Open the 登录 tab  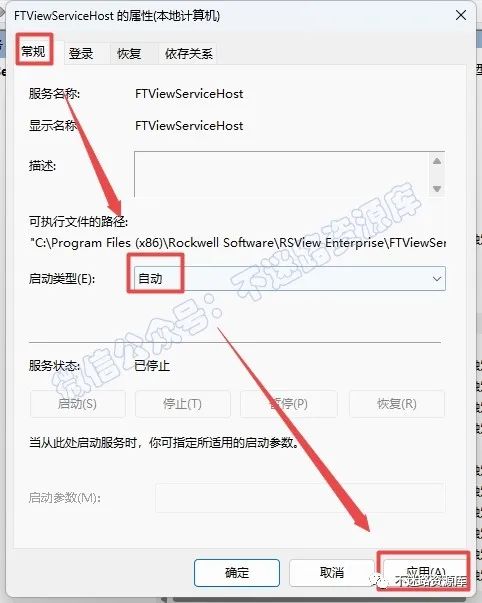[x=81, y=53]
